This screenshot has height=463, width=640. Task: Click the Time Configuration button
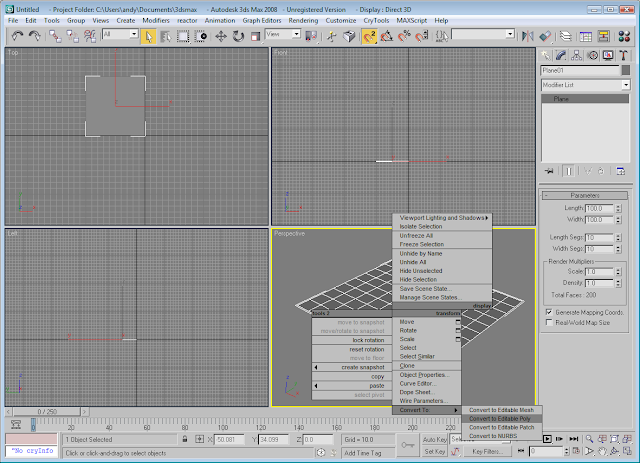pyautogui.click(x=576, y=451)
